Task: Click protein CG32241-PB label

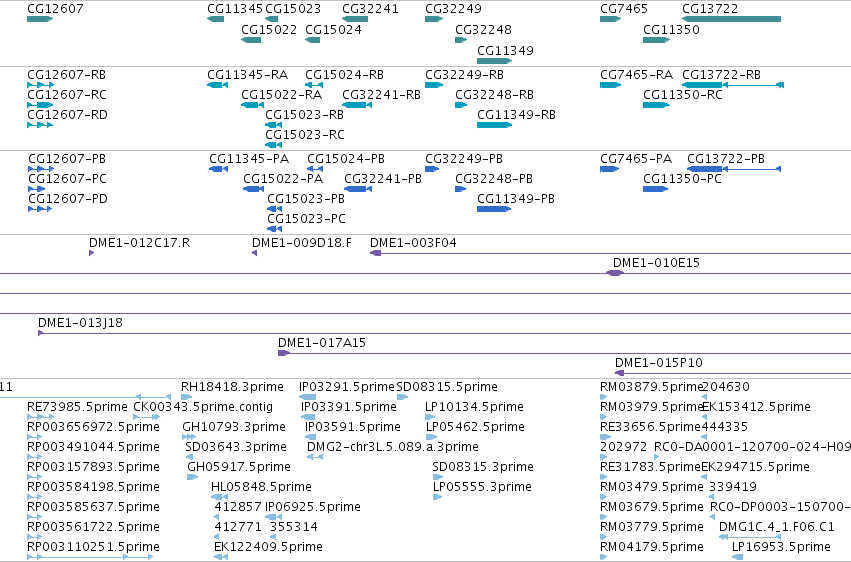Action: coord(383,178)
